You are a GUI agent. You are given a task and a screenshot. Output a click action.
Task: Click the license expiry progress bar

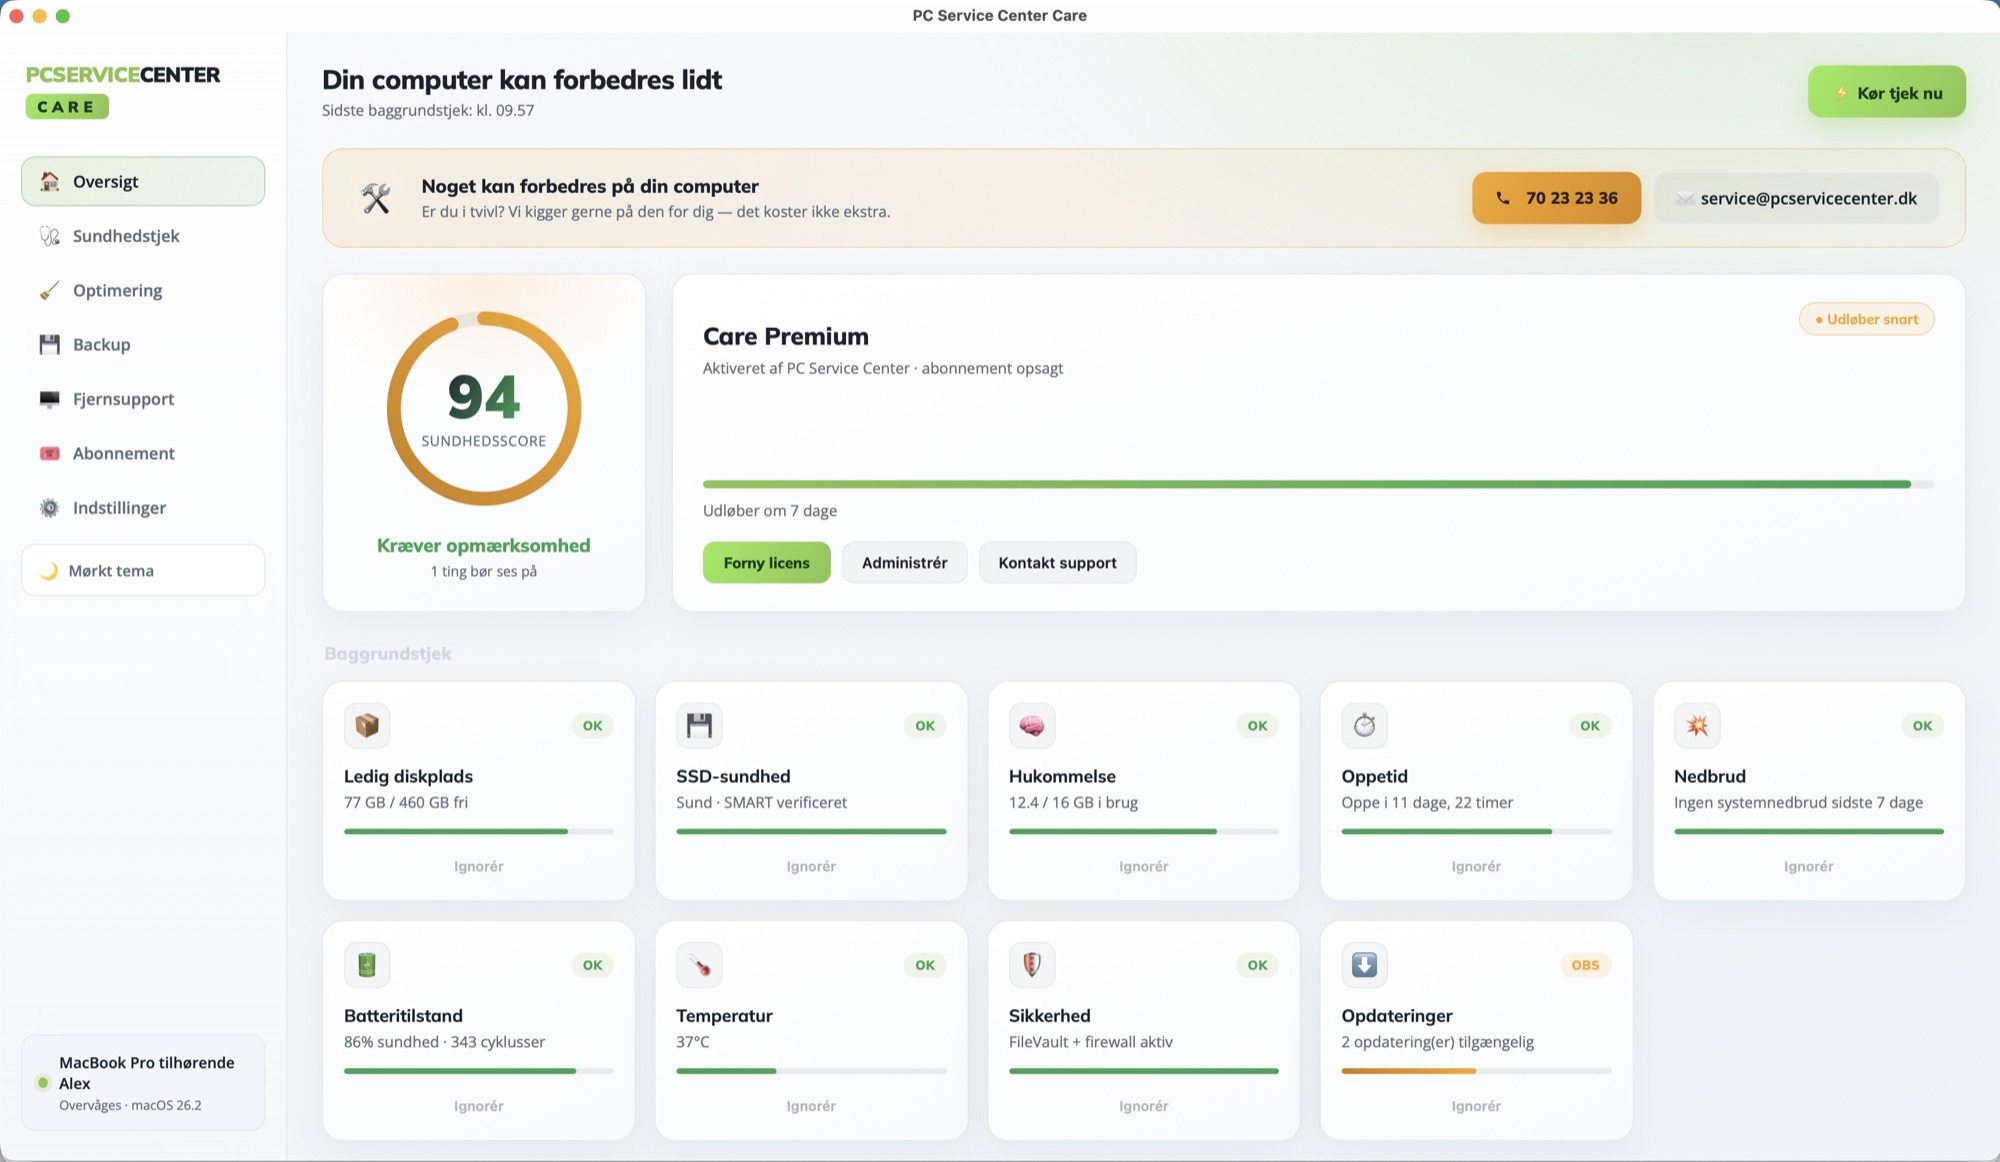coord(1318,484)
